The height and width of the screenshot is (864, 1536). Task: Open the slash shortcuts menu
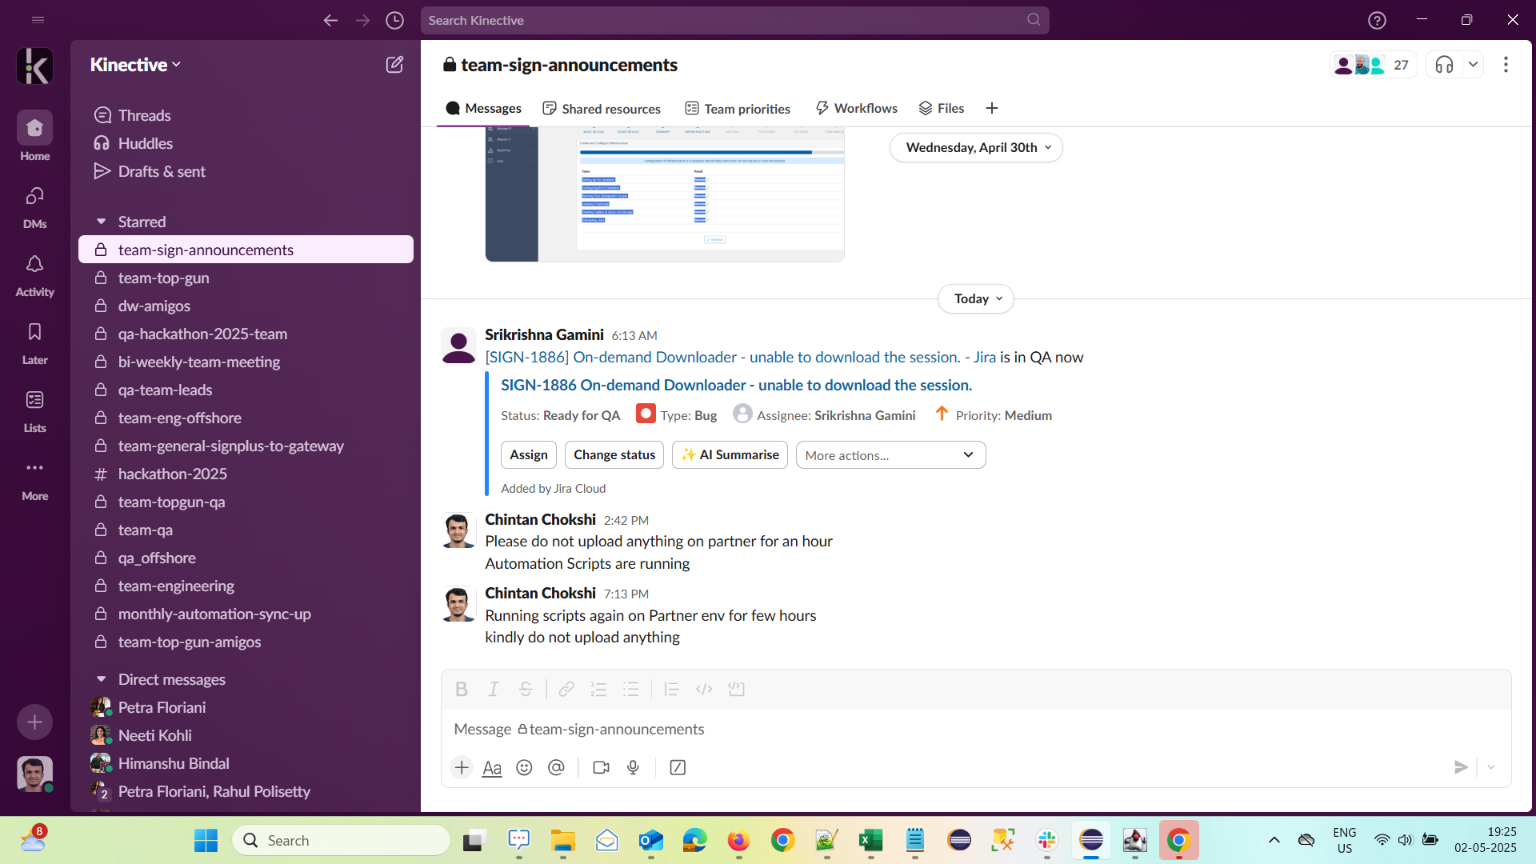click(x=678, y=767)
